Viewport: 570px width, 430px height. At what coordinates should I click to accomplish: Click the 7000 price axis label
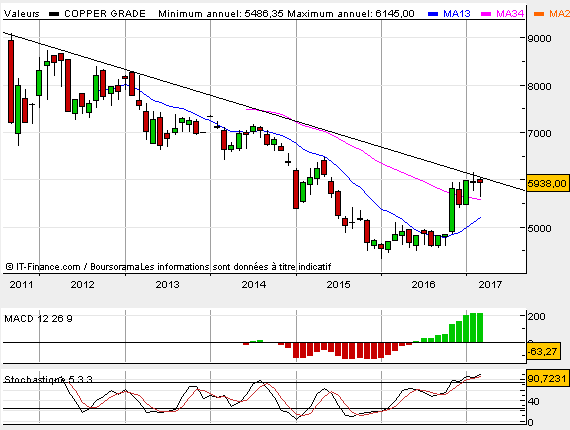click(x=539, y=133)
